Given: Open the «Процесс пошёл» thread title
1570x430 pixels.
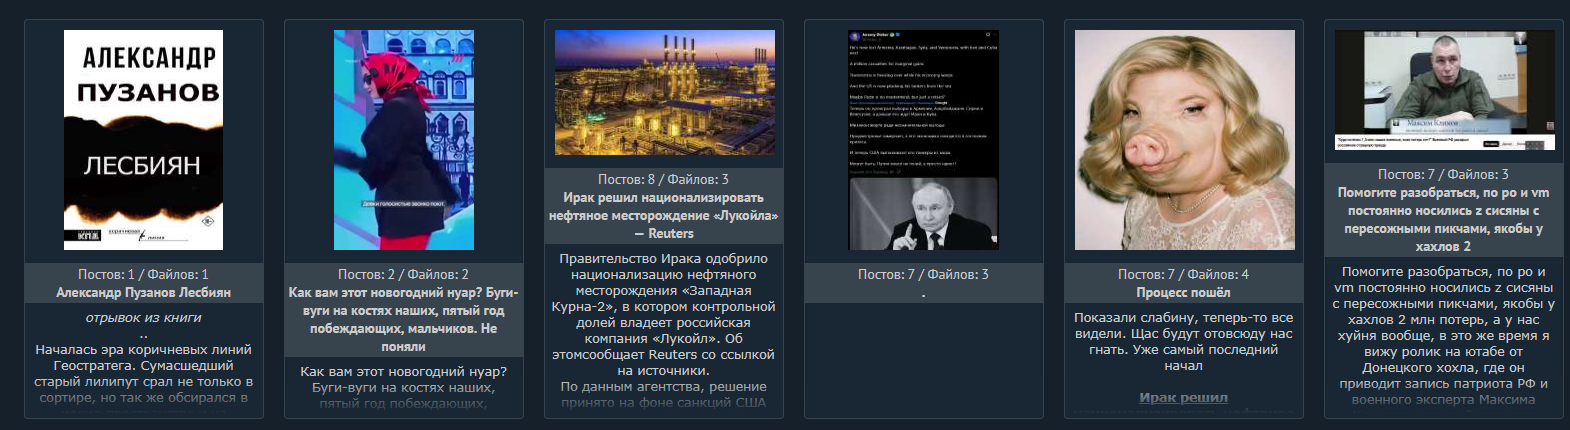Looking at the screenshot, I should tap(1183, 293).
